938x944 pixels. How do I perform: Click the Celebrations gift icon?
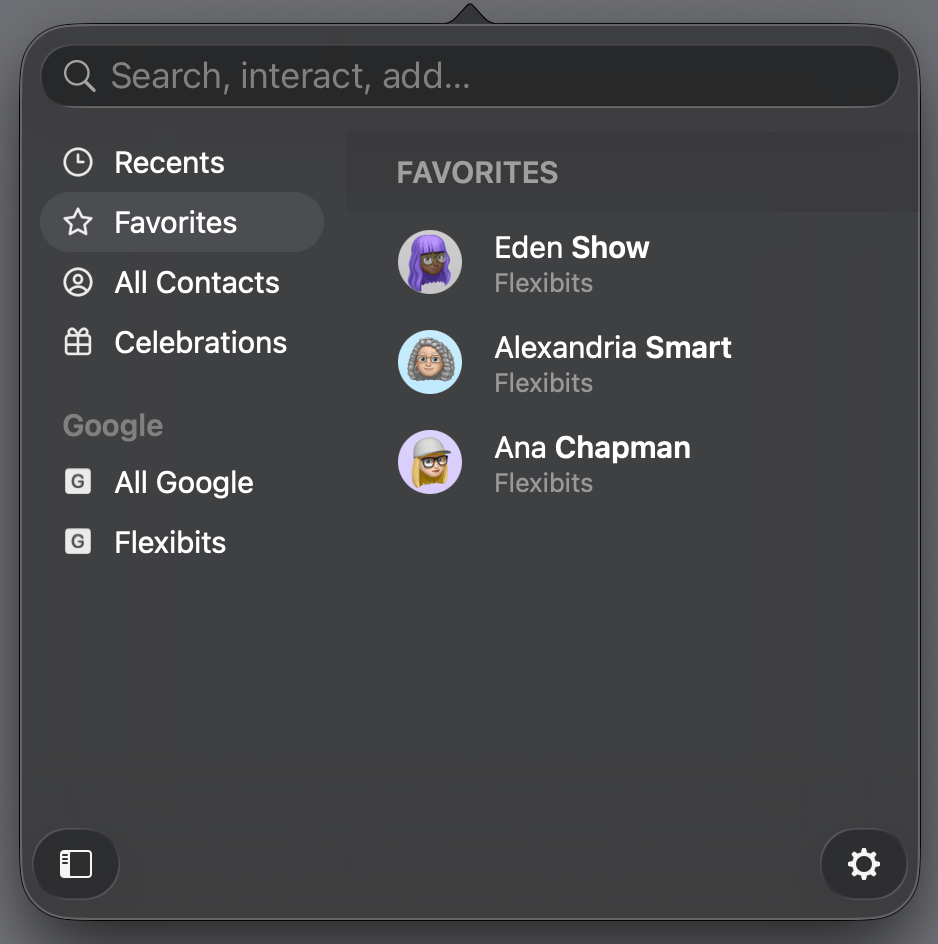coord(78,342)
